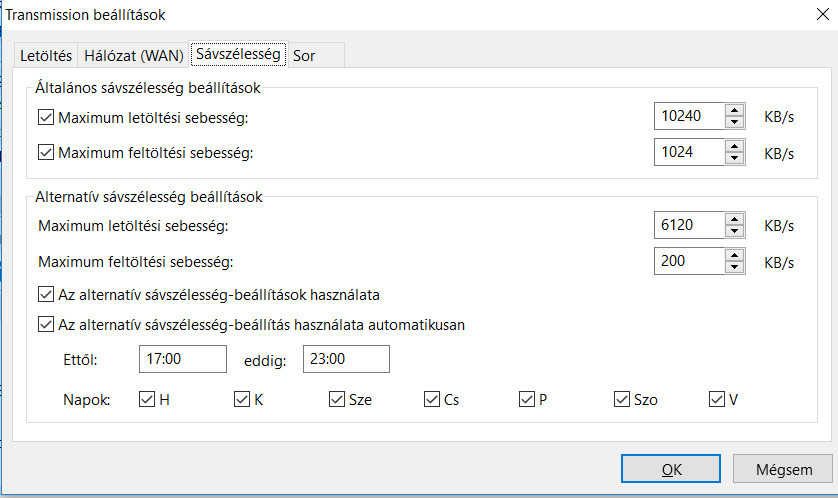Decrease the alternative download speed value
The width and height of the screenshot is (838, 498).
coord(735,231)
